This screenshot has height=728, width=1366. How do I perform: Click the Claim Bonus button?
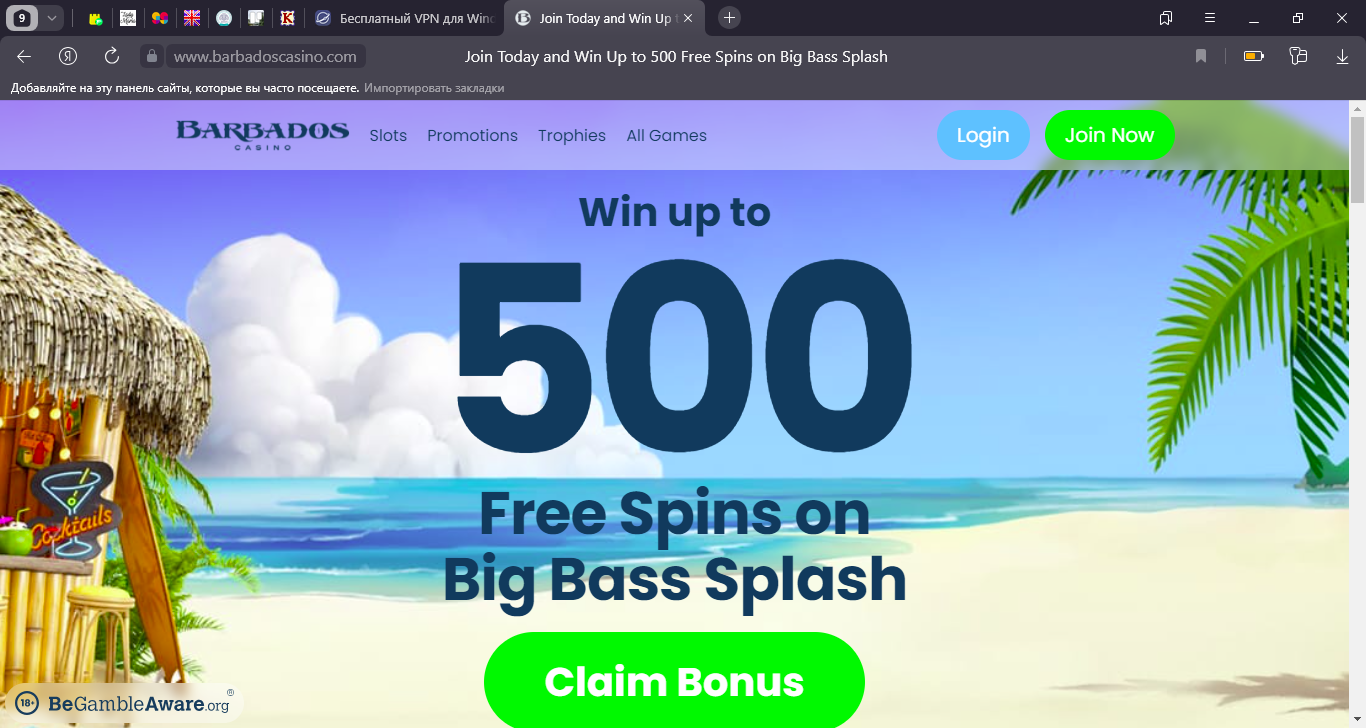pyautogui.click(x=674, y=681)
